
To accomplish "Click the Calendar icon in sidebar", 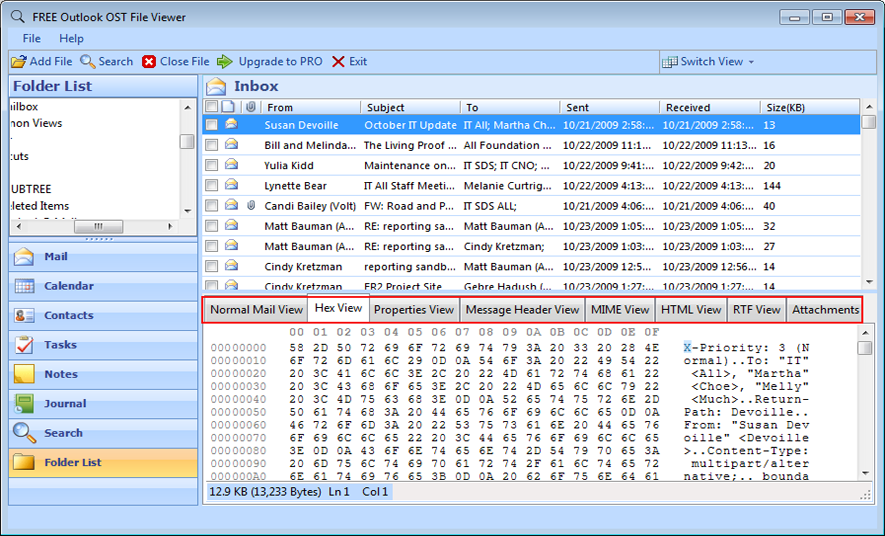I will click(24, 286).
